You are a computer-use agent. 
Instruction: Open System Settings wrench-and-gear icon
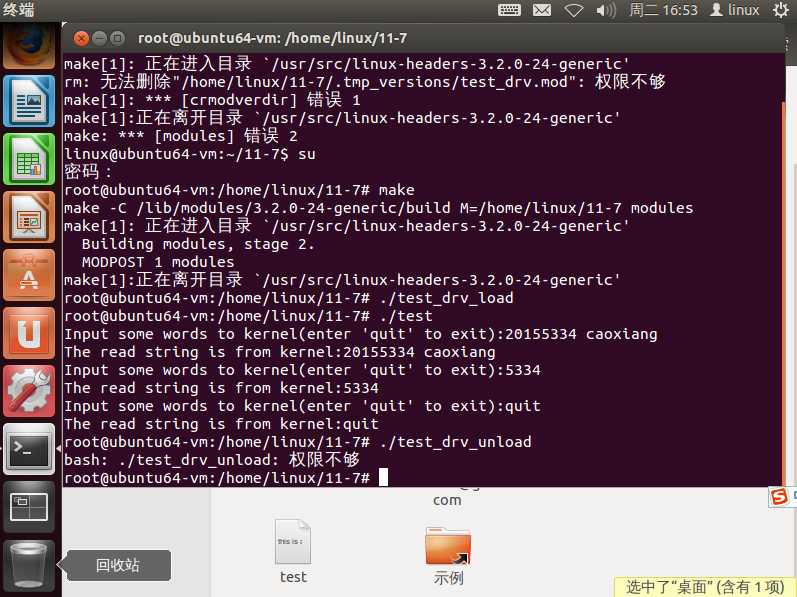[x=28, y=391]
